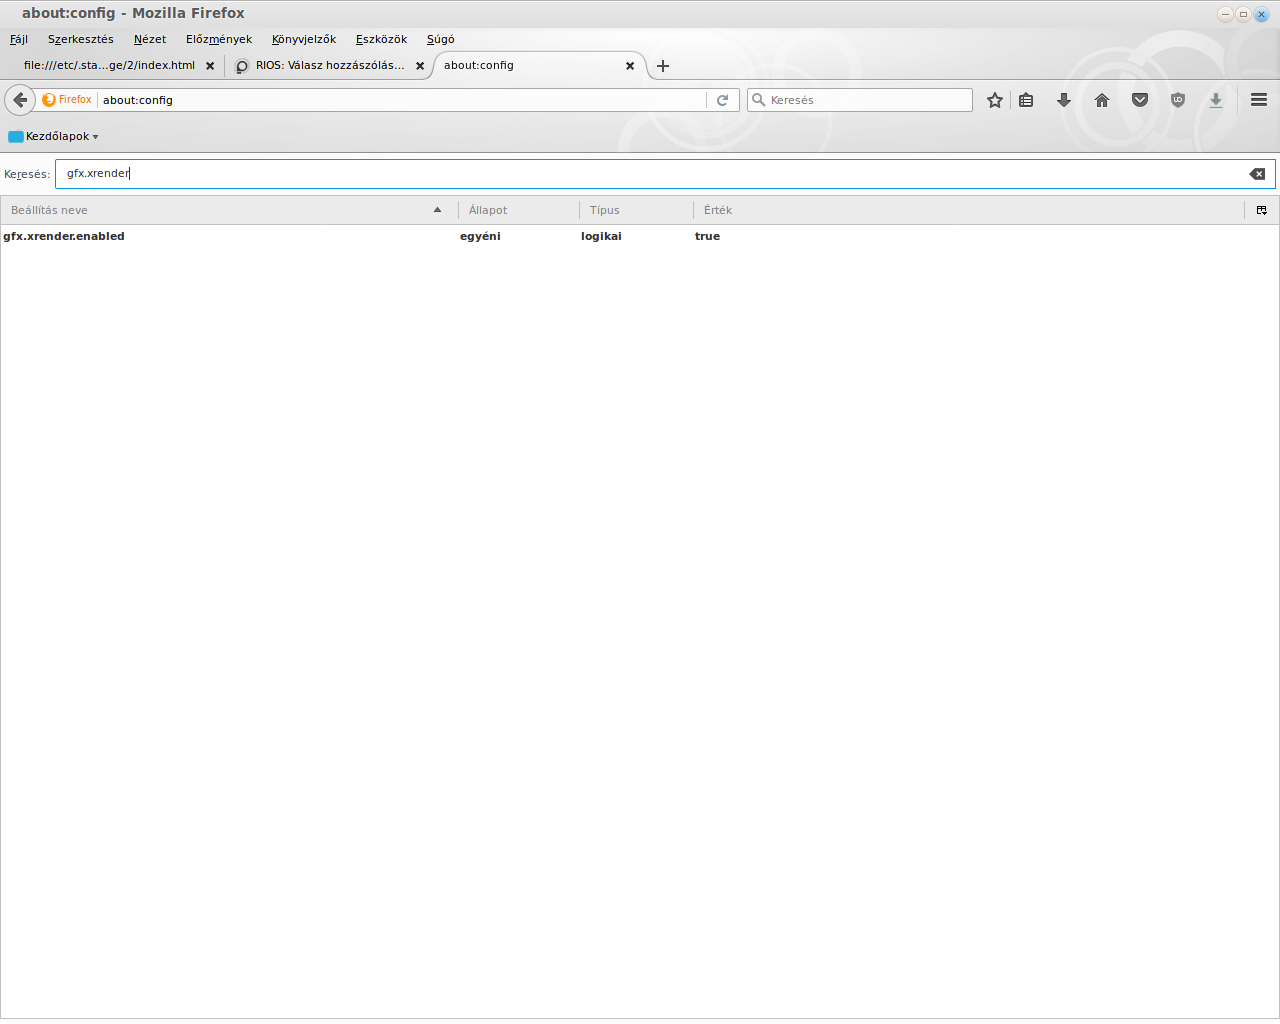Viewport: 1280px width, 1024px height.
Task: Open the Súgó menu
Action: (x=441, y=39)
